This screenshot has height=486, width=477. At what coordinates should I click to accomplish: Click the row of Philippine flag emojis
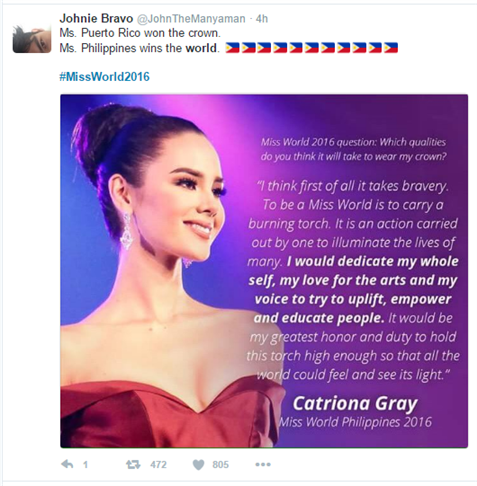pos(312,48)
